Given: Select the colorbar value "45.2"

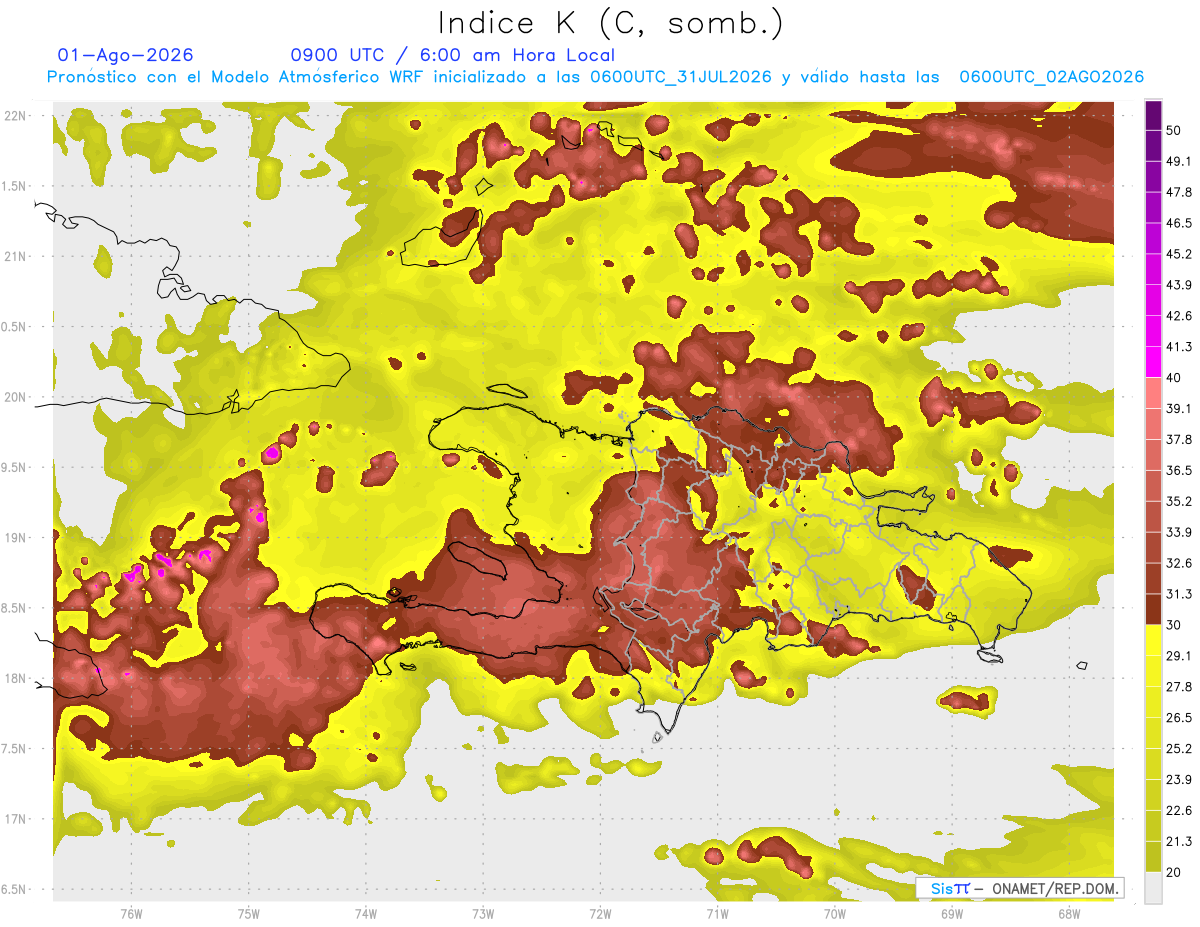Looking at the screenshot, I should pyautogui.click(x=1179, y=253).
